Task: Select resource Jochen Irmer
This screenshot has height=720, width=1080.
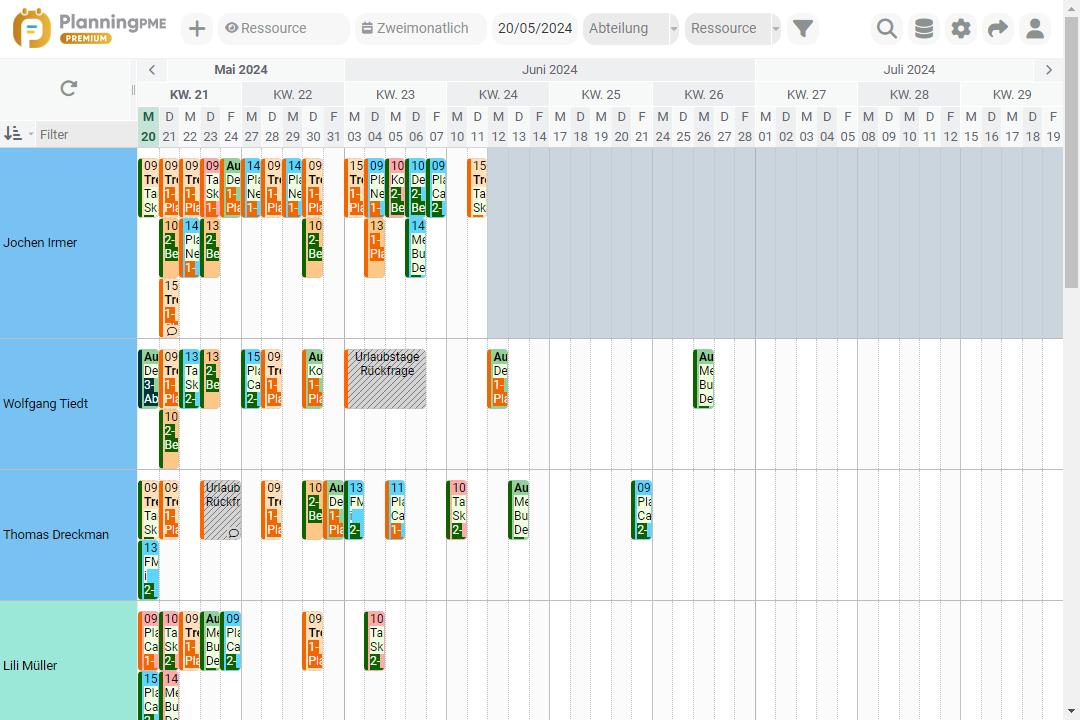Action: [40, 243]
